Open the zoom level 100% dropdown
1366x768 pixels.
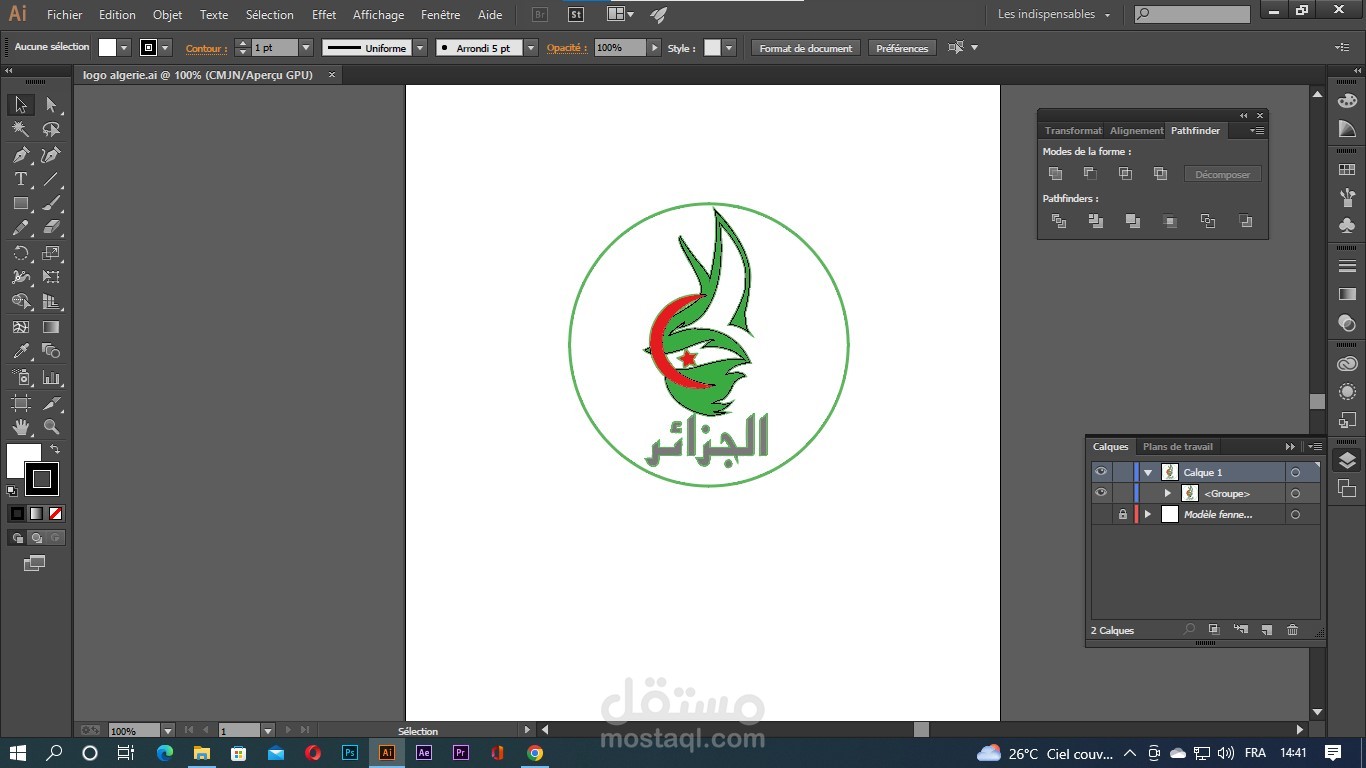click(x=167, y=731)
